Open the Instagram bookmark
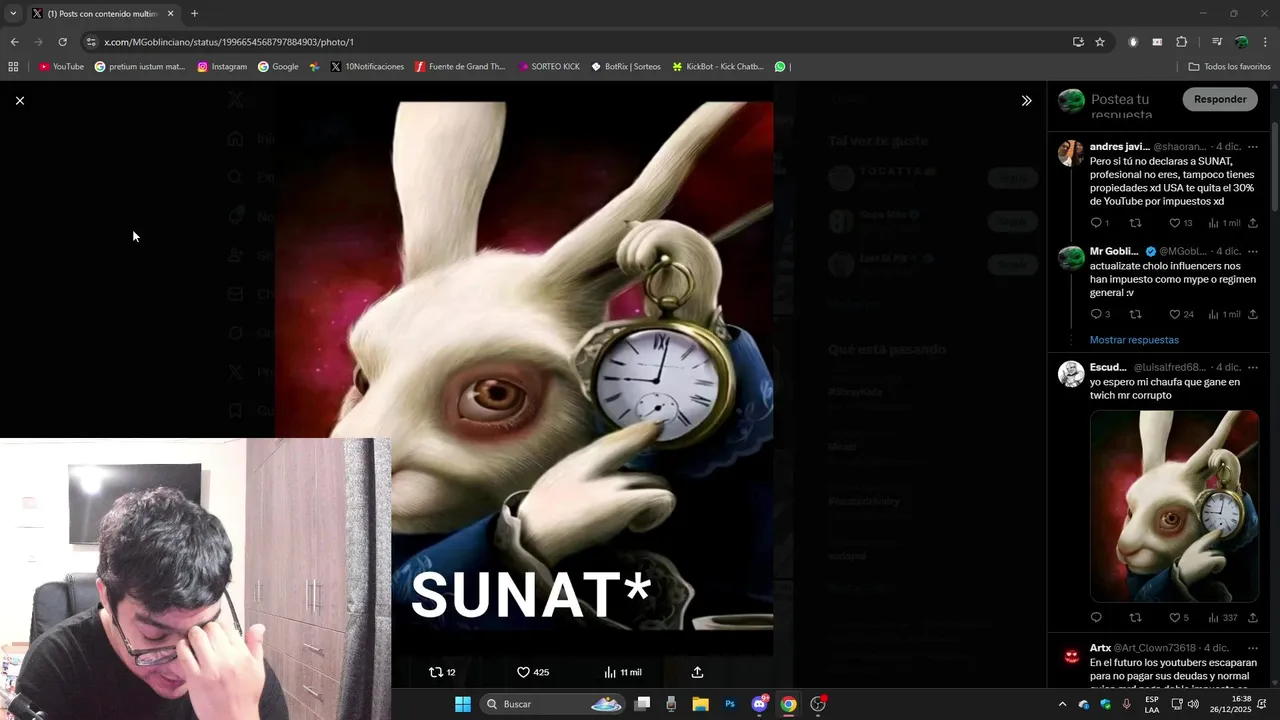1280x720 pixels. click(222, 67)
